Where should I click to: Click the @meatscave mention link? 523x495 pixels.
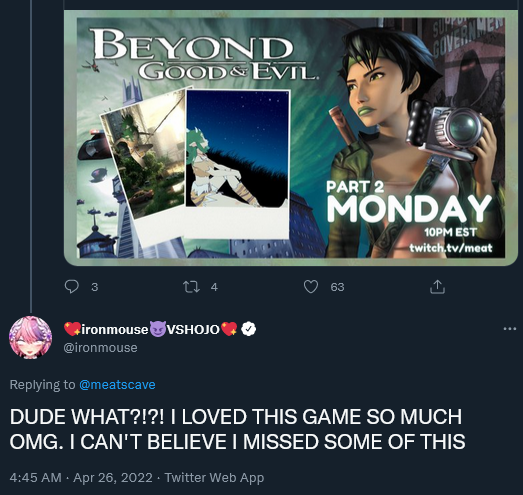pyautogui.click(x=117, y=385)
